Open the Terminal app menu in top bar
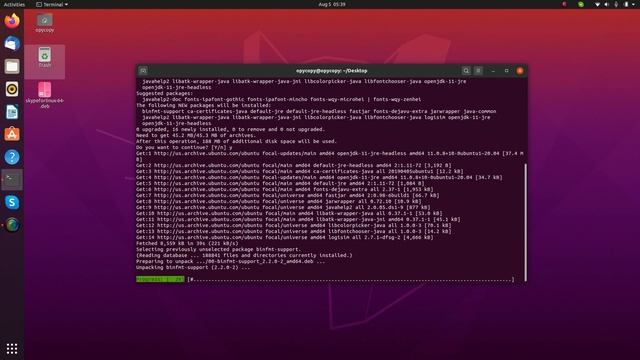Screen dimensions: 640x360 click(x=52, y=4)
